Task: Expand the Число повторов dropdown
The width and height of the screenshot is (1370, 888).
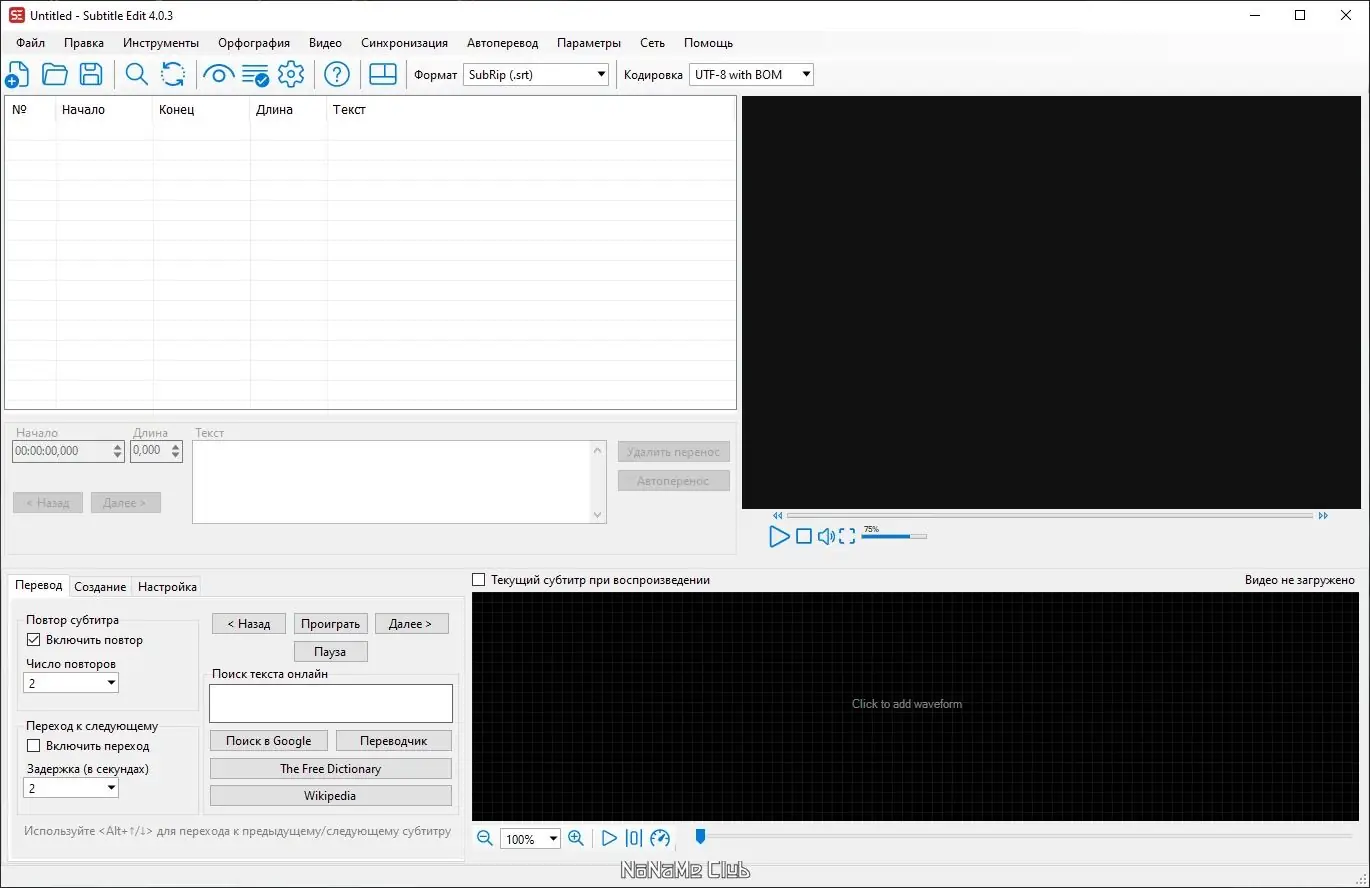Action: click(71, 683)
